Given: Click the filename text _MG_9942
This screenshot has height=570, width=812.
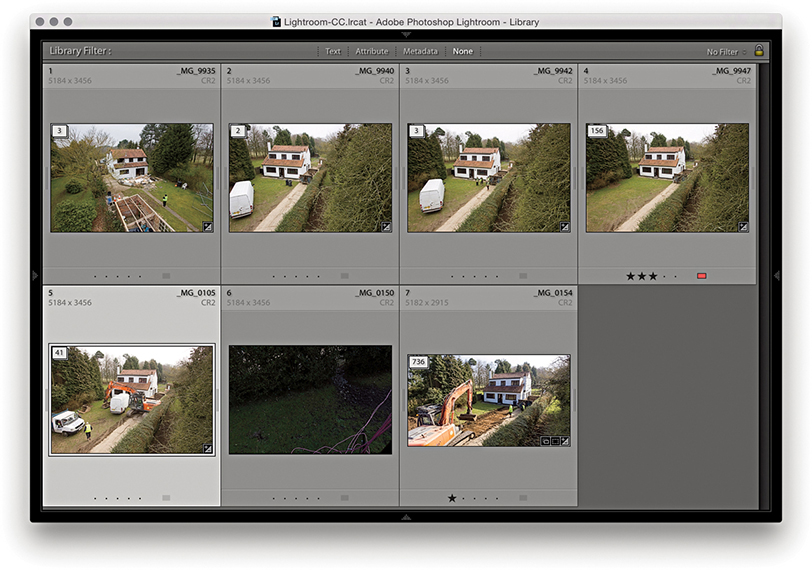Looking at the screenshot, I should pyautogui.click(x=553, y=71).
